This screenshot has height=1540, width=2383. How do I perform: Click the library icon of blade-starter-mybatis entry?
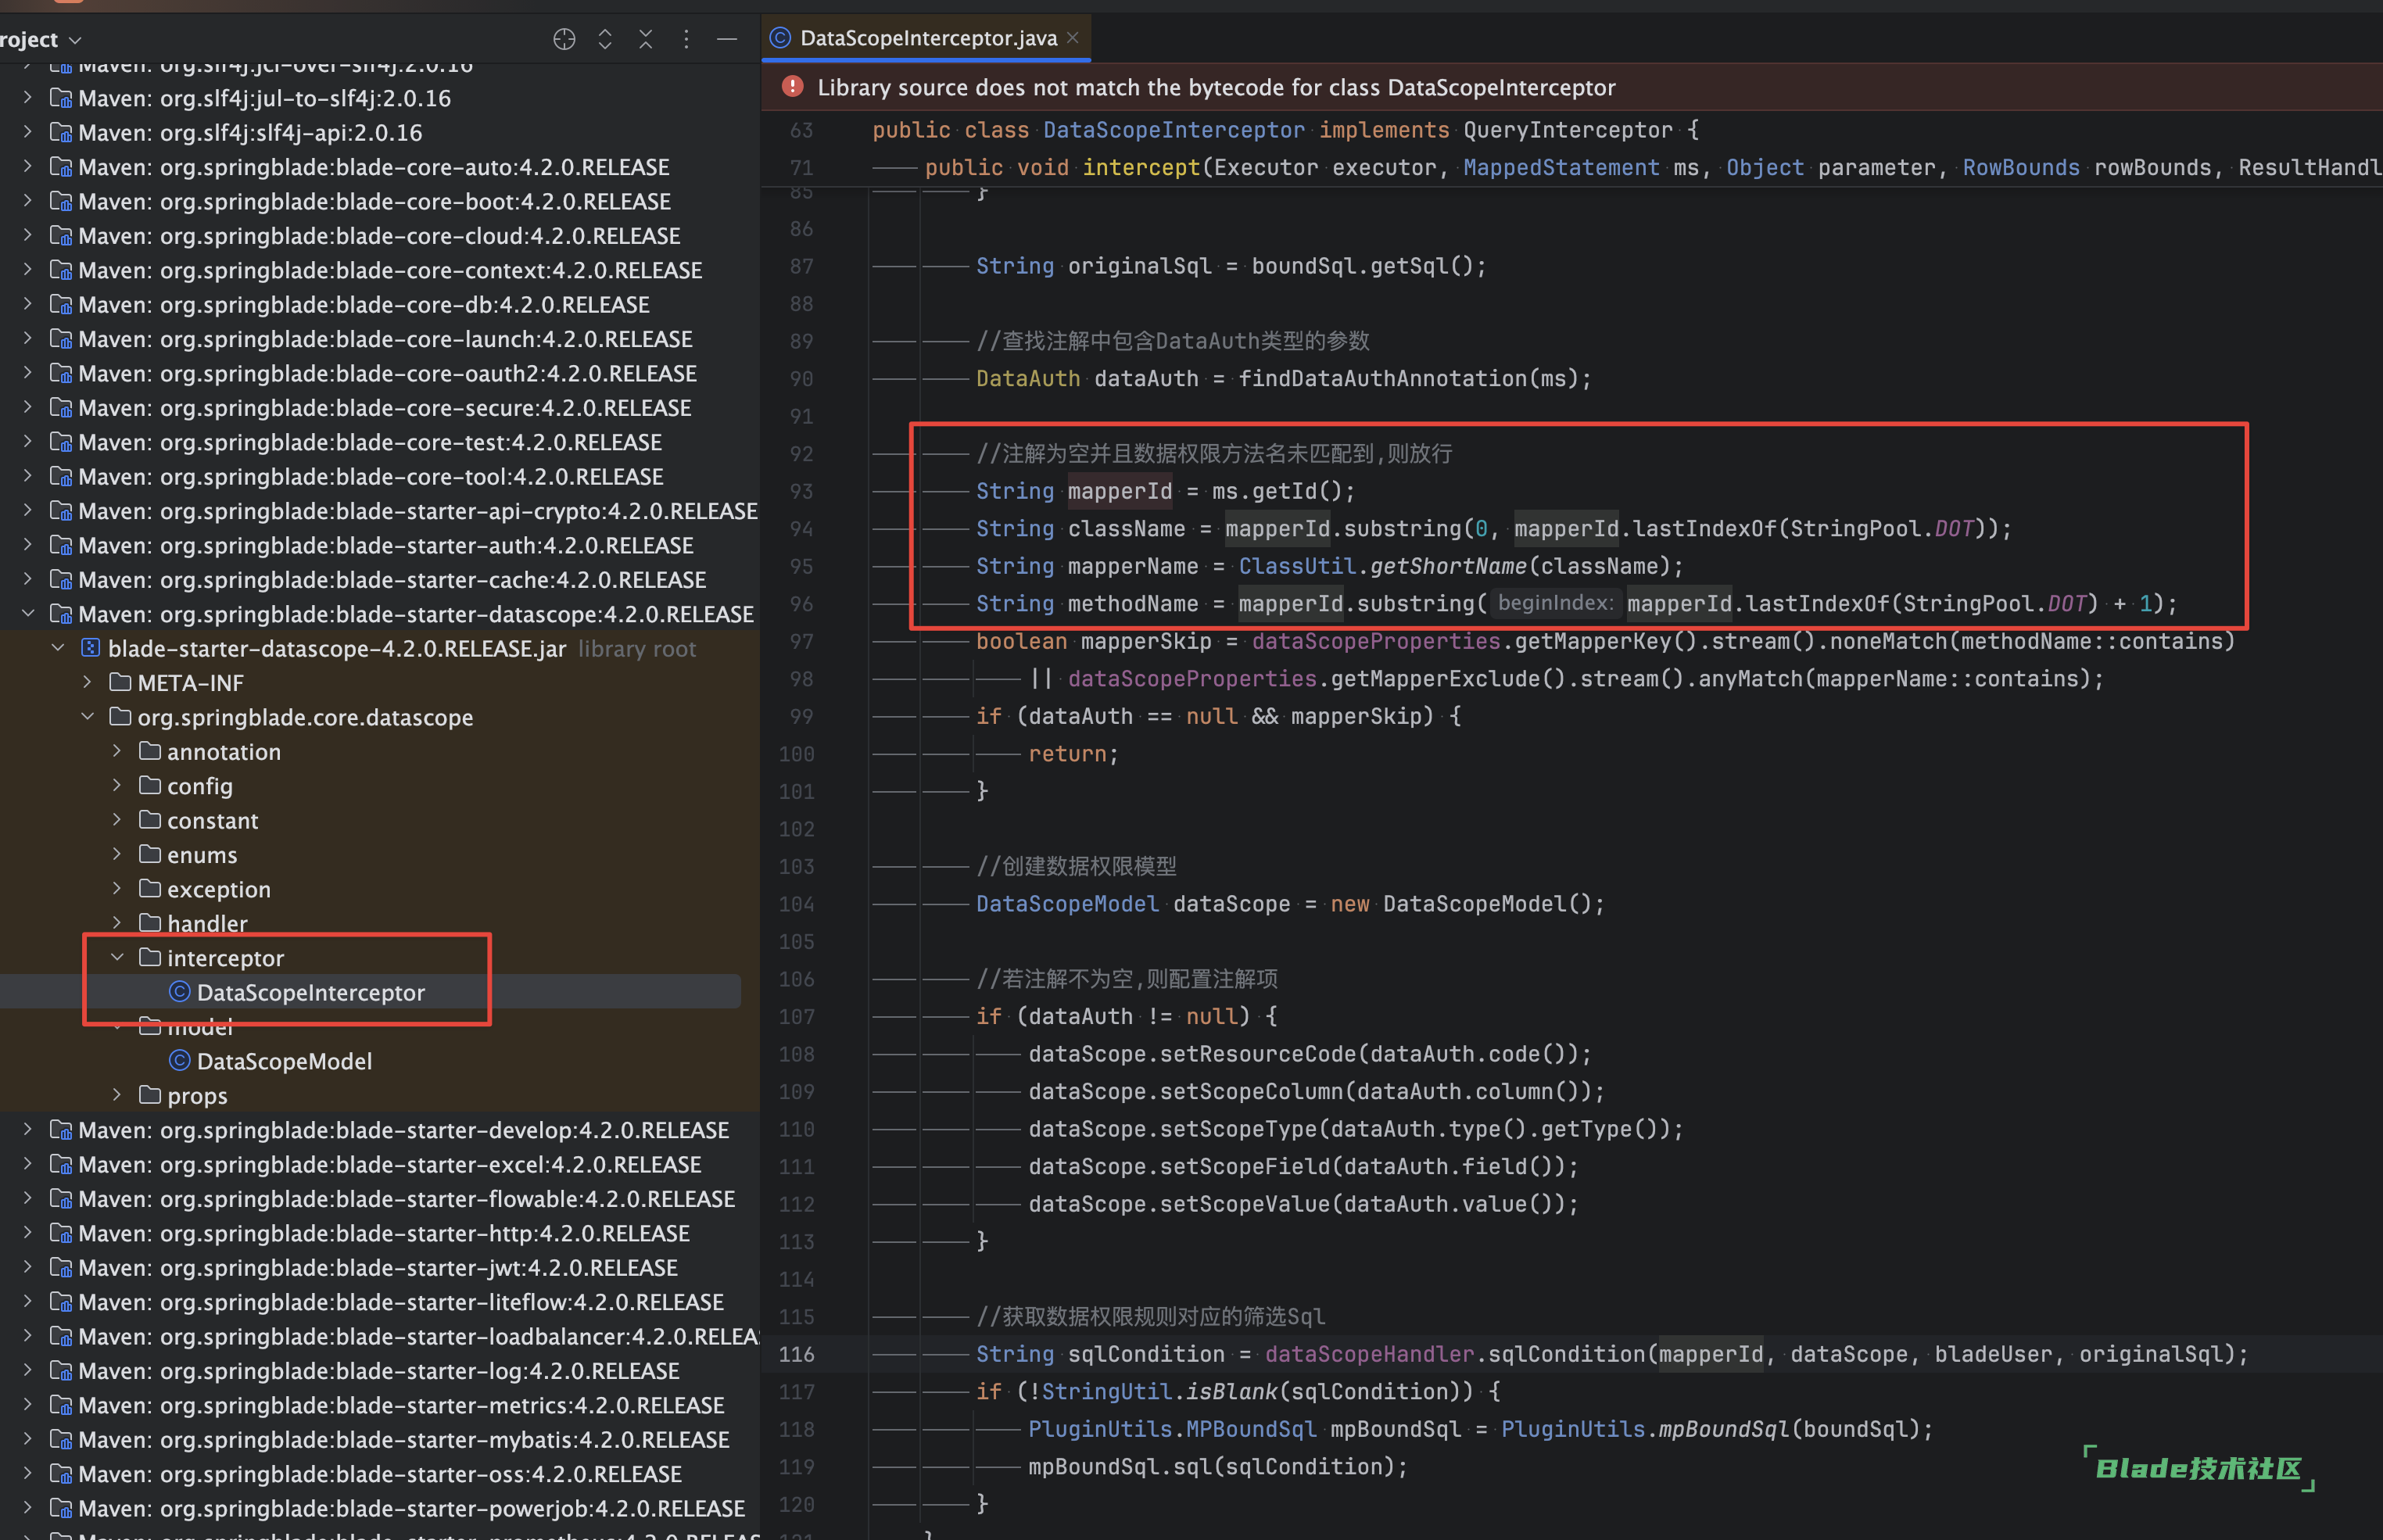[x=61, y=1439]
